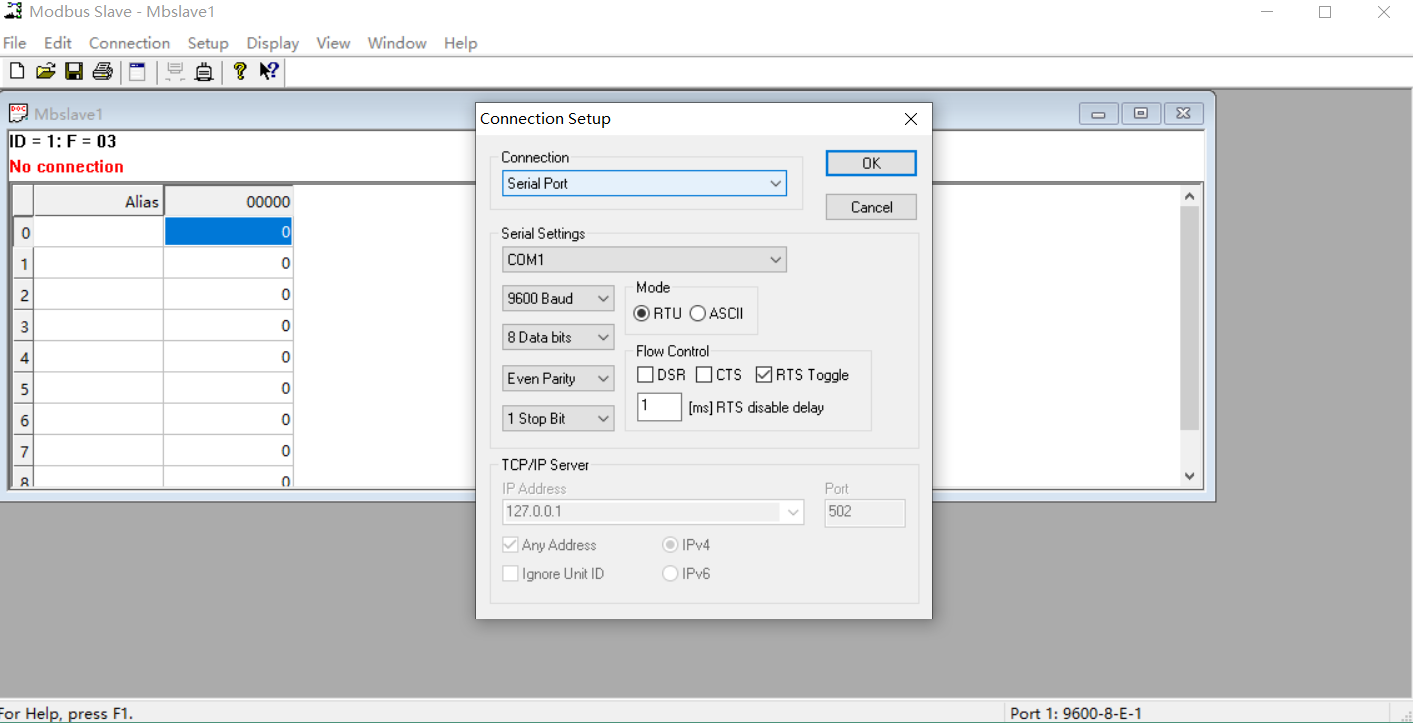Click the scroll down arrow in Mbslave1 window
The width and height of the screenshot is (1413, 726).
point(1189,476)
